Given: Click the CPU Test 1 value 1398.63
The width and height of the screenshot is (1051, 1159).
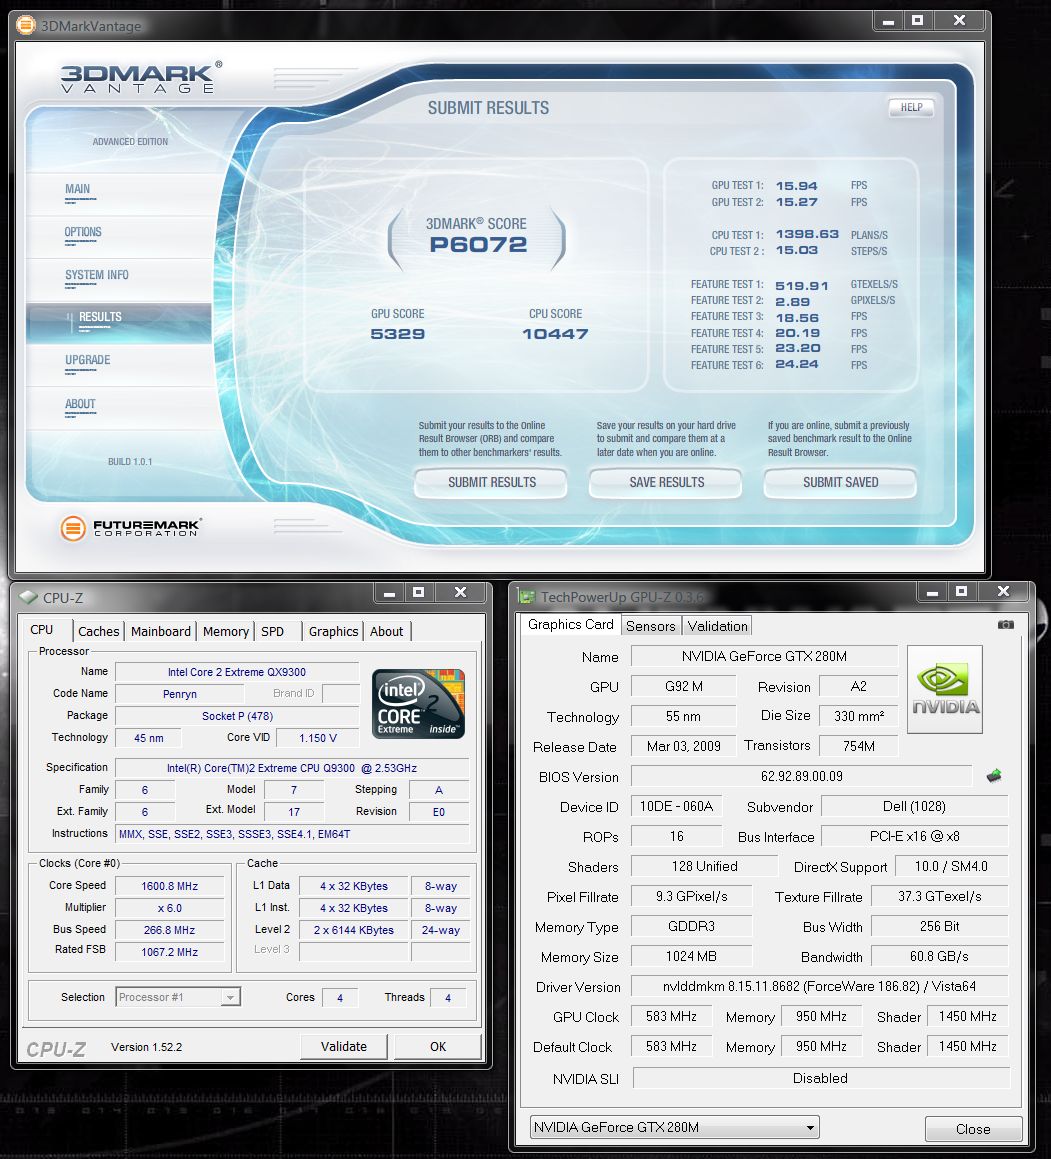Looking at the screenshot, I should 807,234.
